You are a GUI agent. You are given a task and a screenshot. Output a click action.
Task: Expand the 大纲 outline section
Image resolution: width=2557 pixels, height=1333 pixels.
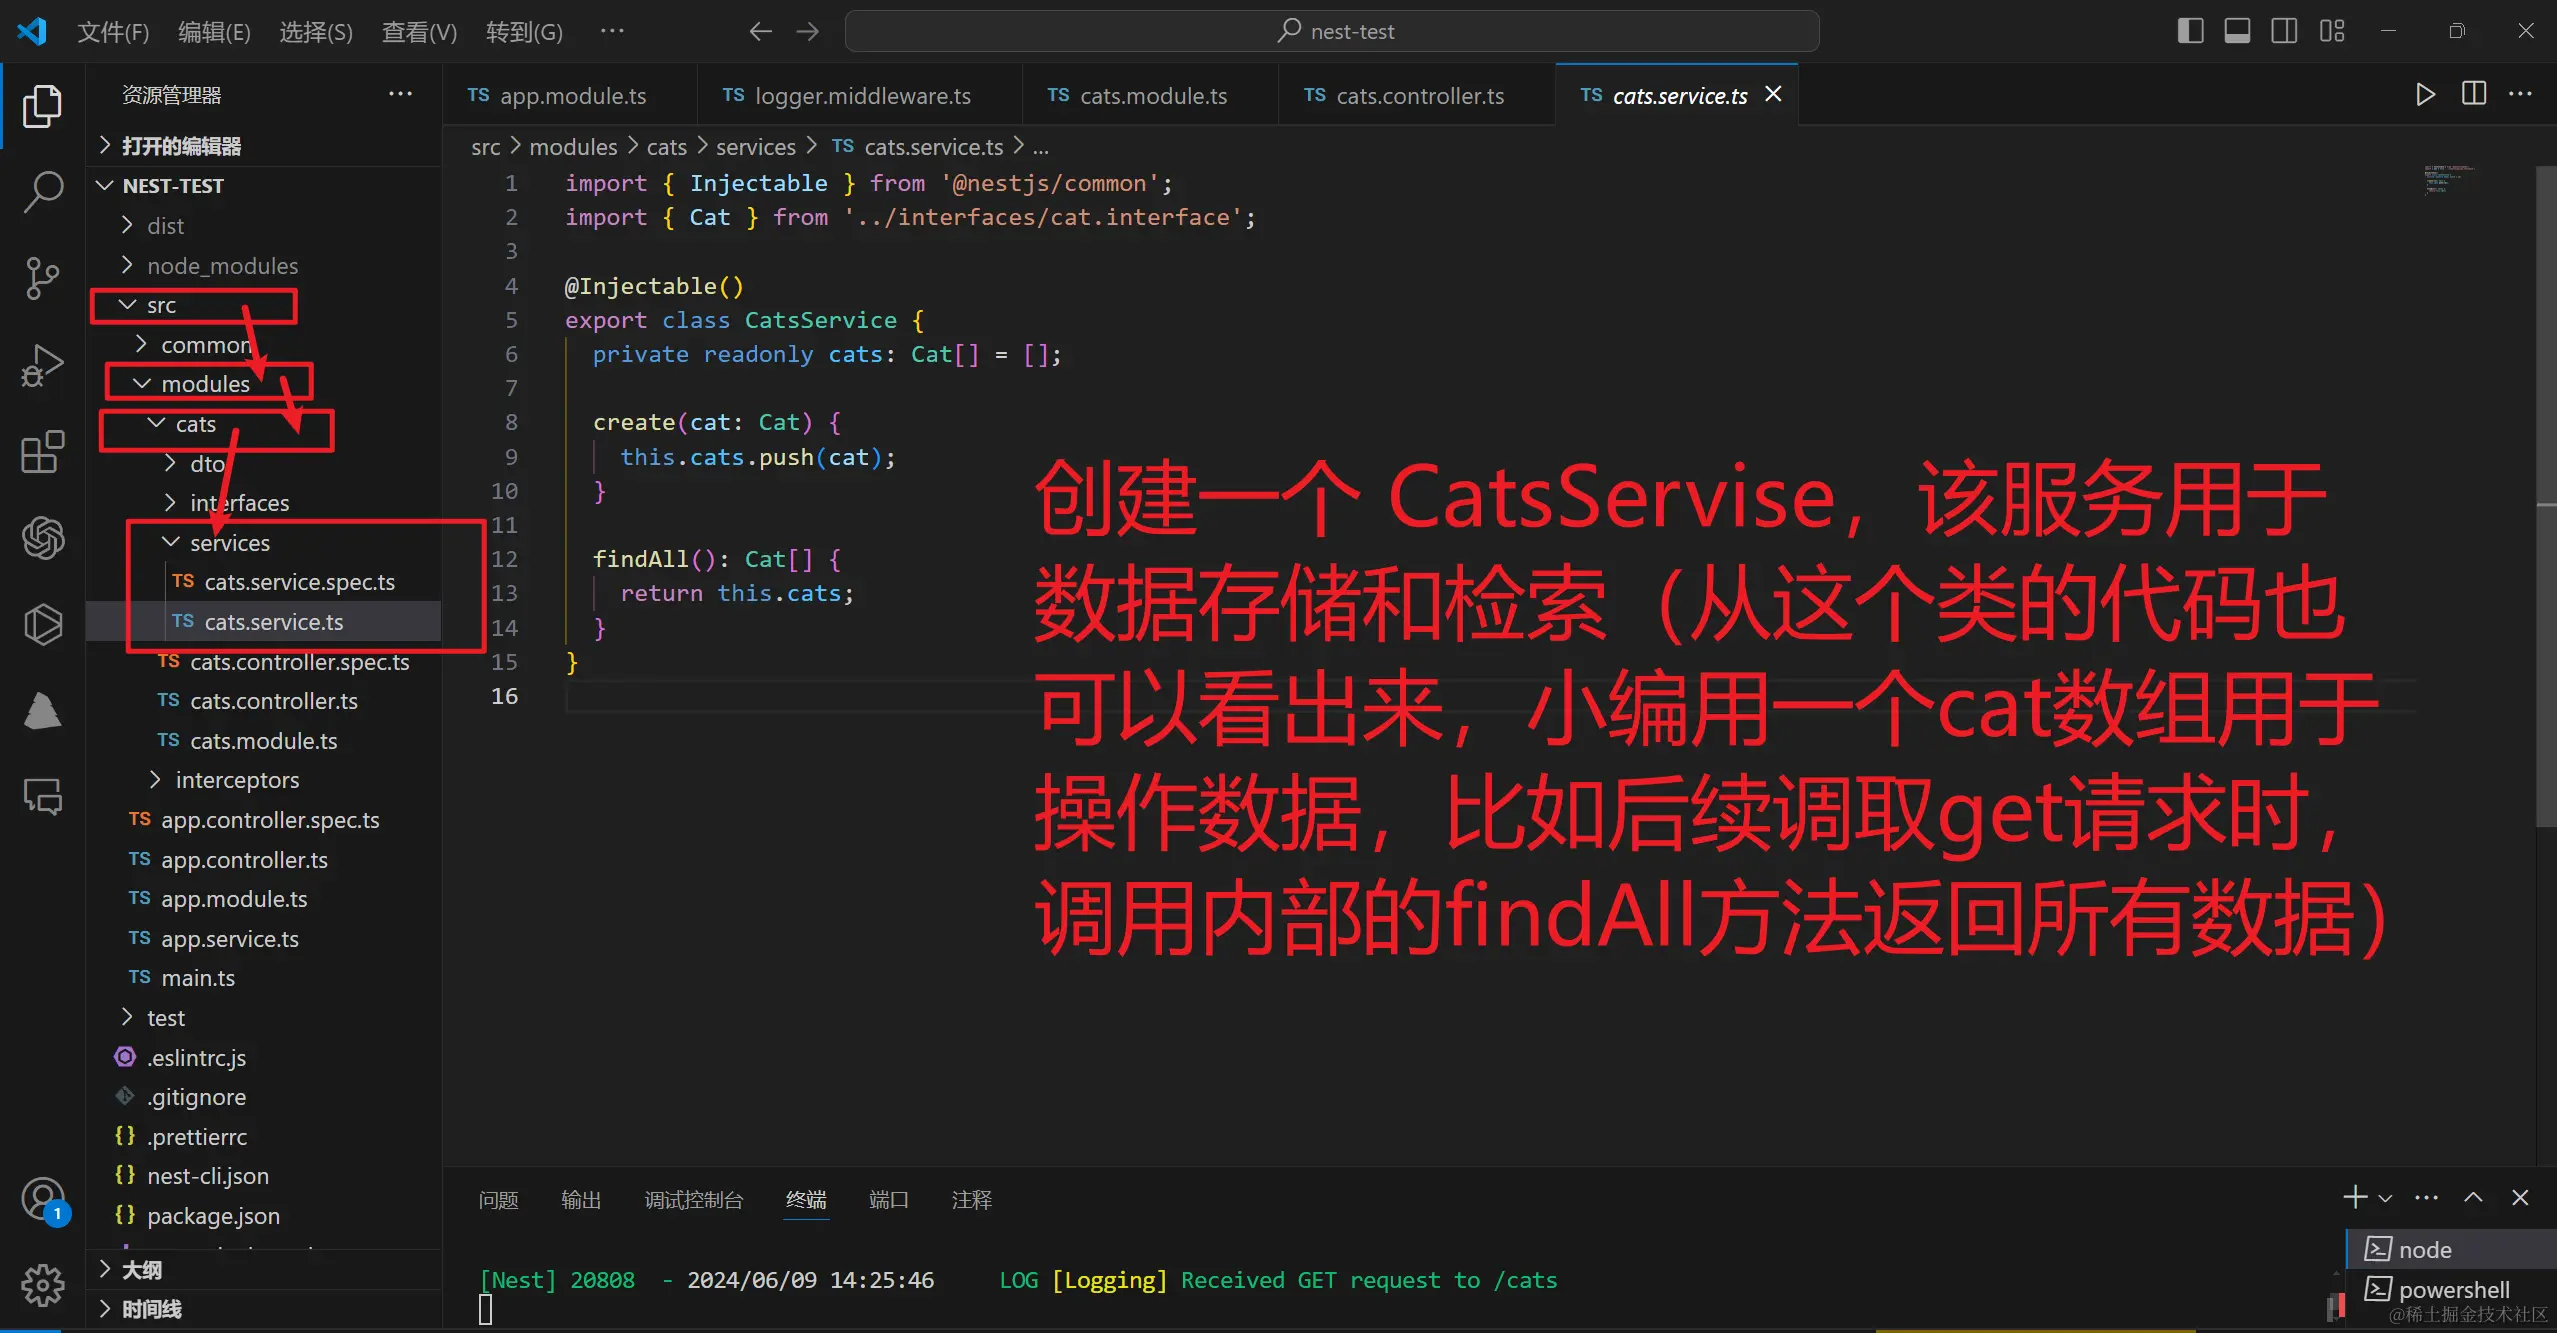coord(264,1270)
